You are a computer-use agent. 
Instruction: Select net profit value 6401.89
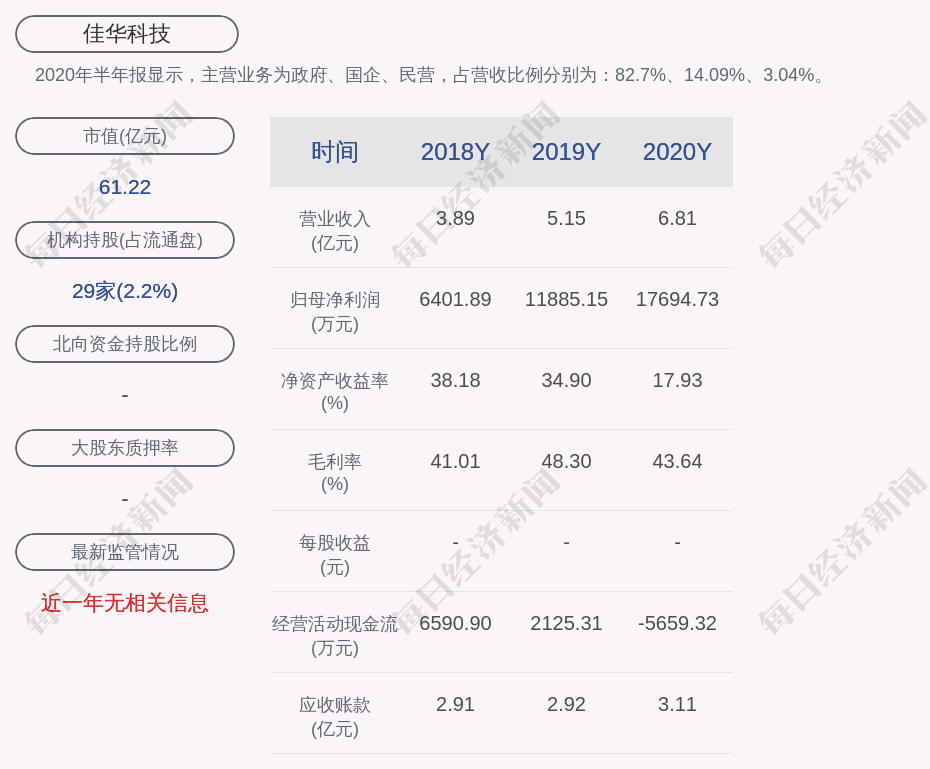[x=455, y=299]
